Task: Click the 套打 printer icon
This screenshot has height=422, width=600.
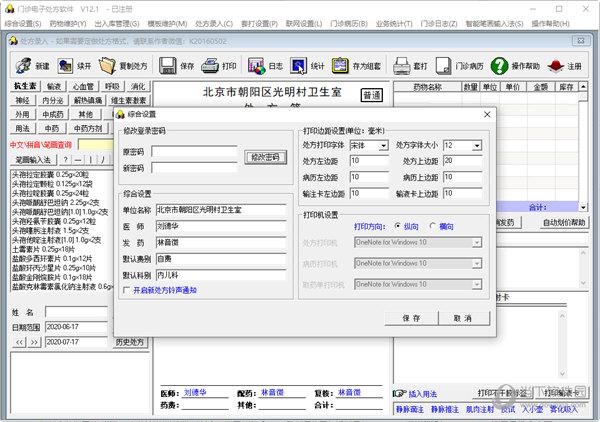Action: [401, 66]
